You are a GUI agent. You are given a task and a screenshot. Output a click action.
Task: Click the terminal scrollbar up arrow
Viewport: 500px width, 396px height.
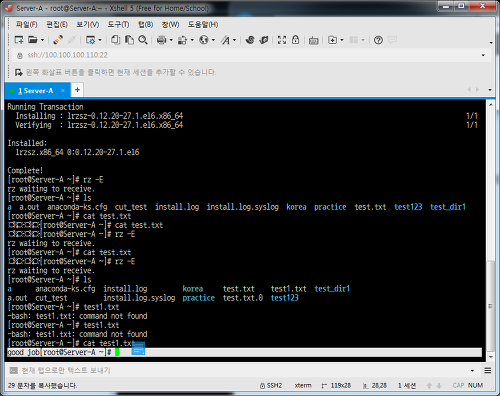click(x=490, y=105)
